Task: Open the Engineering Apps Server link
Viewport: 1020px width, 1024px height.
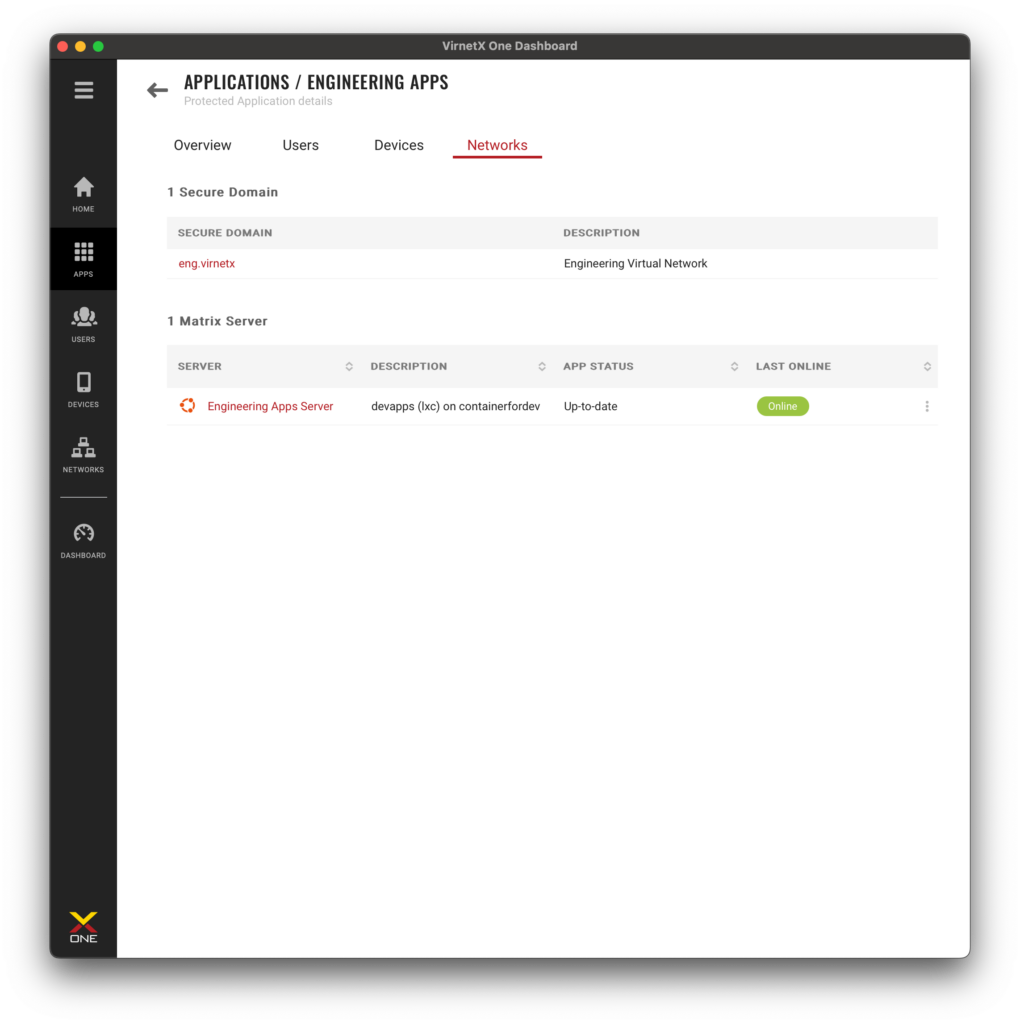Action: tap(270, 406)
